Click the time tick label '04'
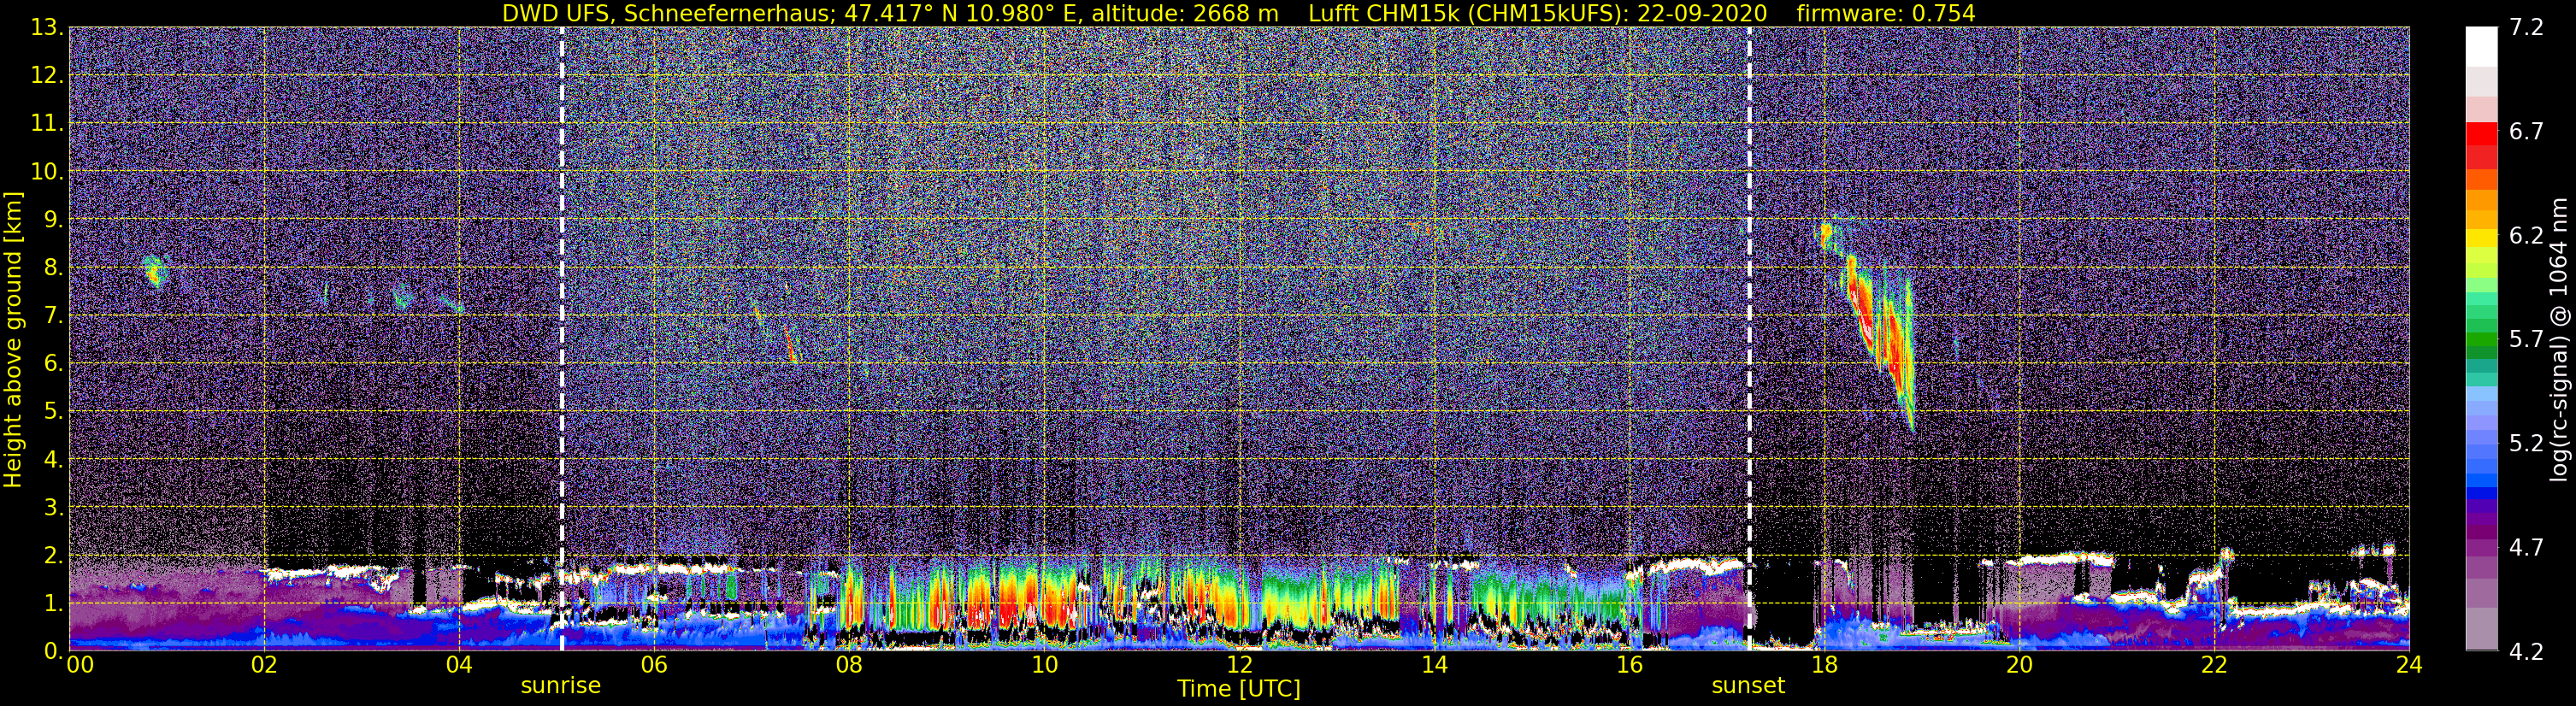Image resolution: width=2576 pixels, height=706 pixels. [459, 666]
